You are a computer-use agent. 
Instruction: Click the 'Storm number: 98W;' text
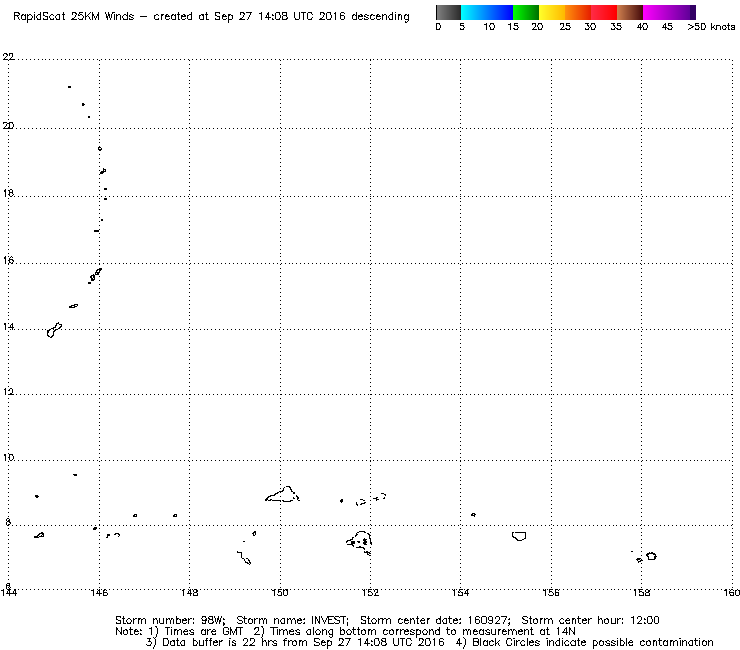click(x=170, y=620)
